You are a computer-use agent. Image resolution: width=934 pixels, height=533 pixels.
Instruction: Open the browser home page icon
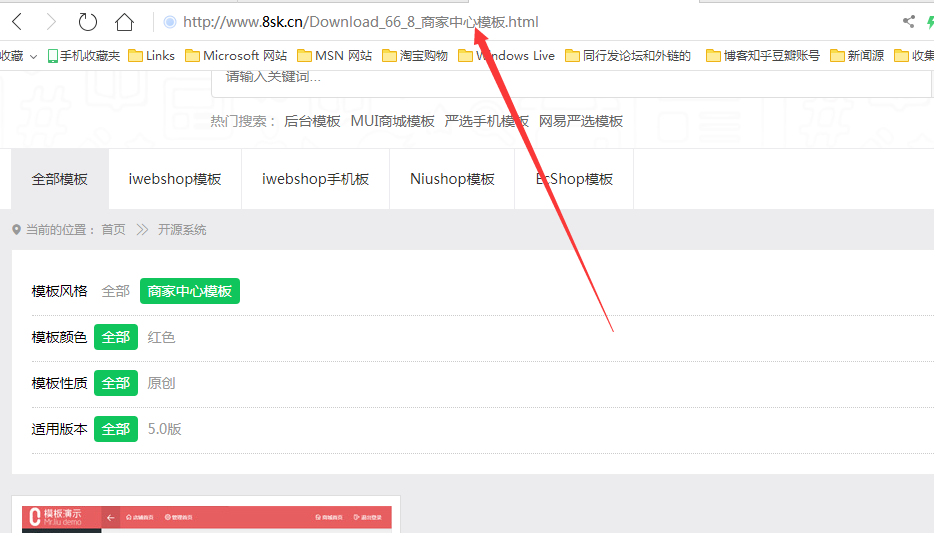coord(124,22)
